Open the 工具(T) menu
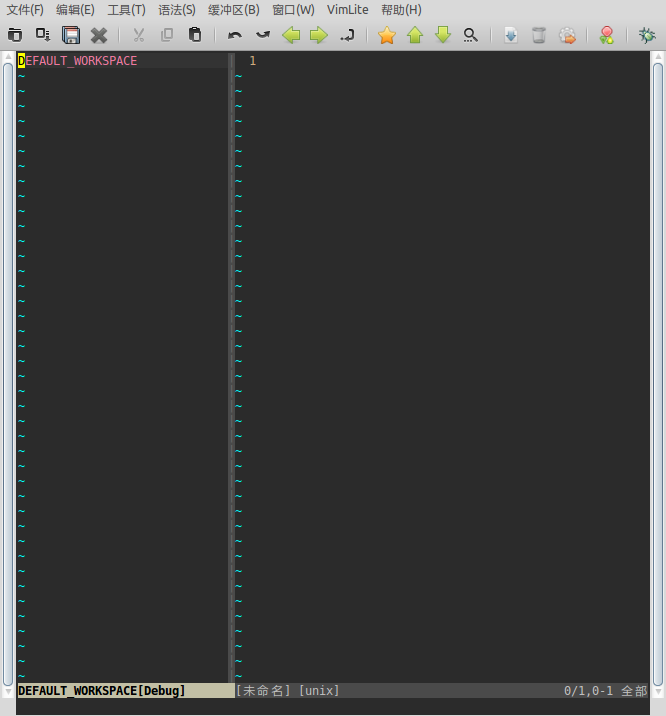The width and height of the screenshot is (666, 716). click(x=126, y=10)
